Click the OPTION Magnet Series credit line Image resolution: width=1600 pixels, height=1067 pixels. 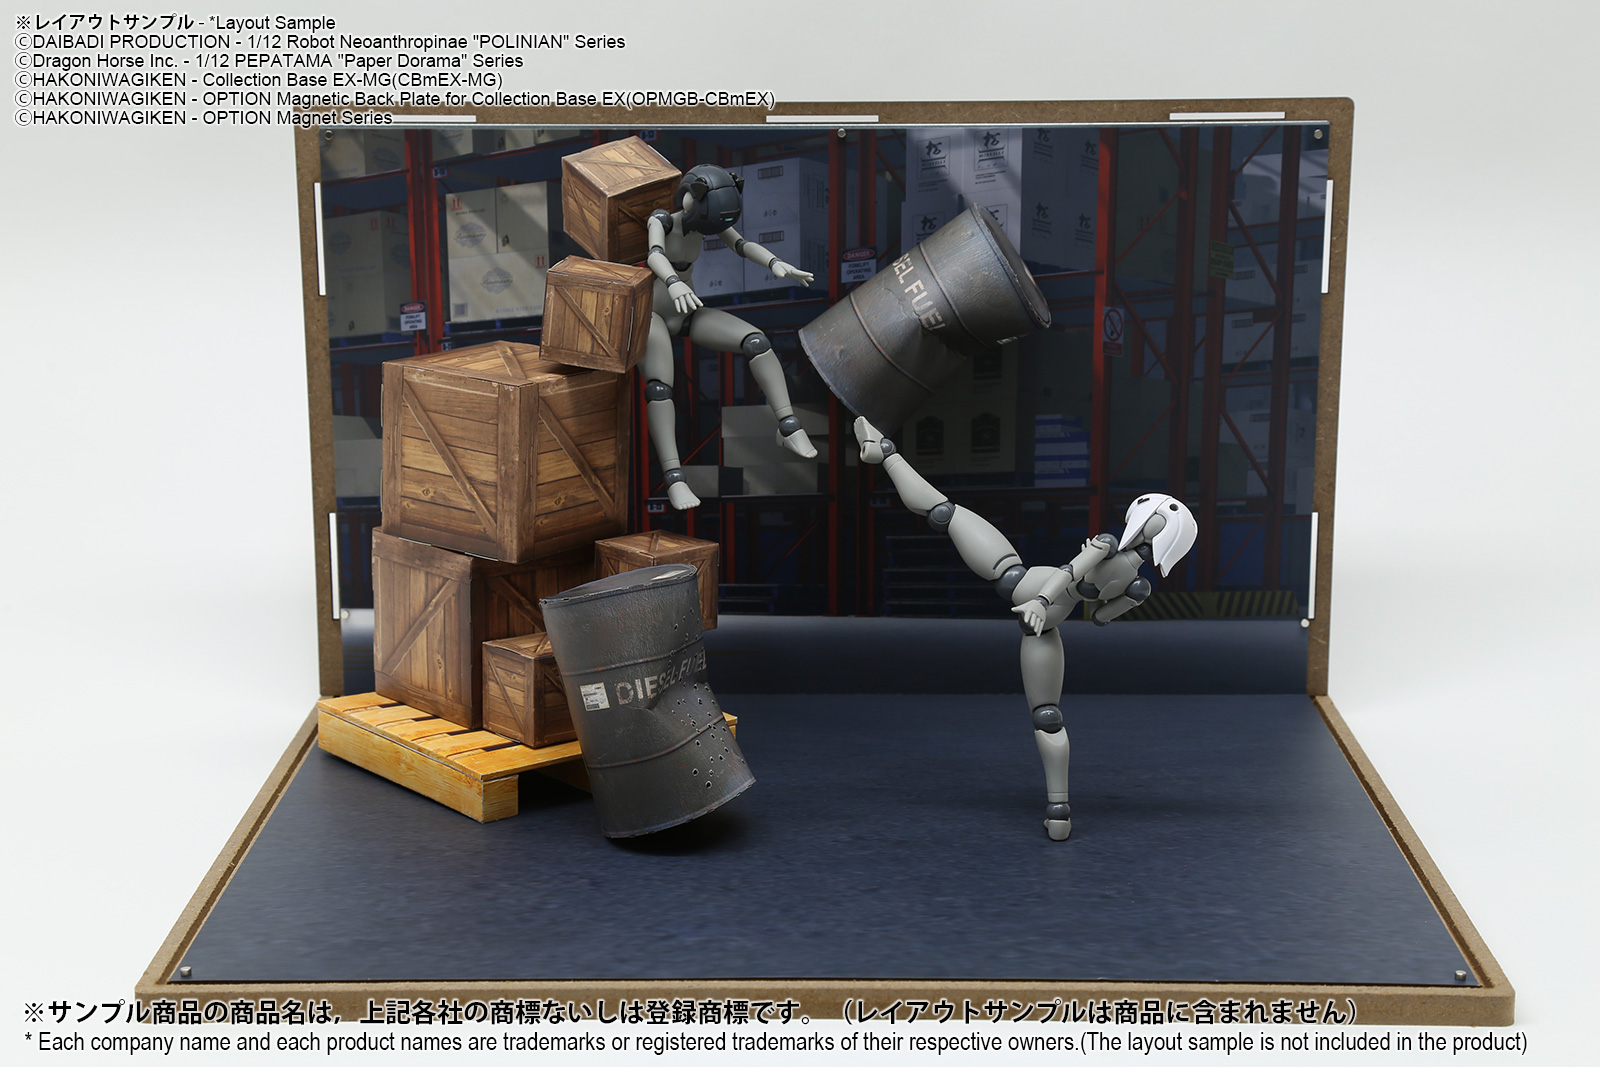[x=203, y=117]
